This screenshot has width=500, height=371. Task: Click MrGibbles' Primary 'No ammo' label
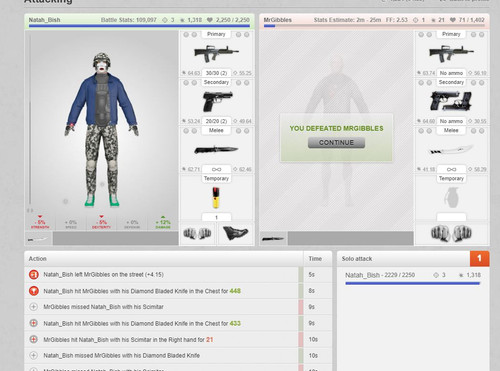pos(451,73)
